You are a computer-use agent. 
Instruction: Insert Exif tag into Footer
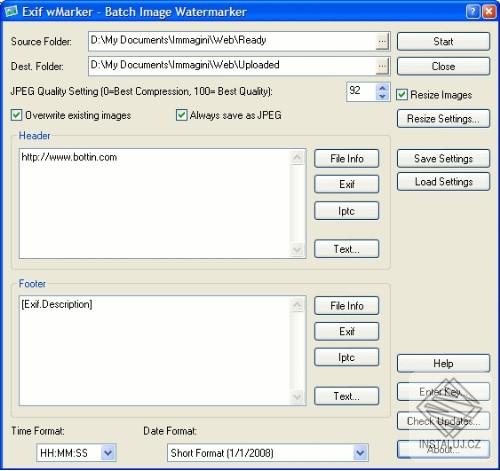click(x=347, y=331)
